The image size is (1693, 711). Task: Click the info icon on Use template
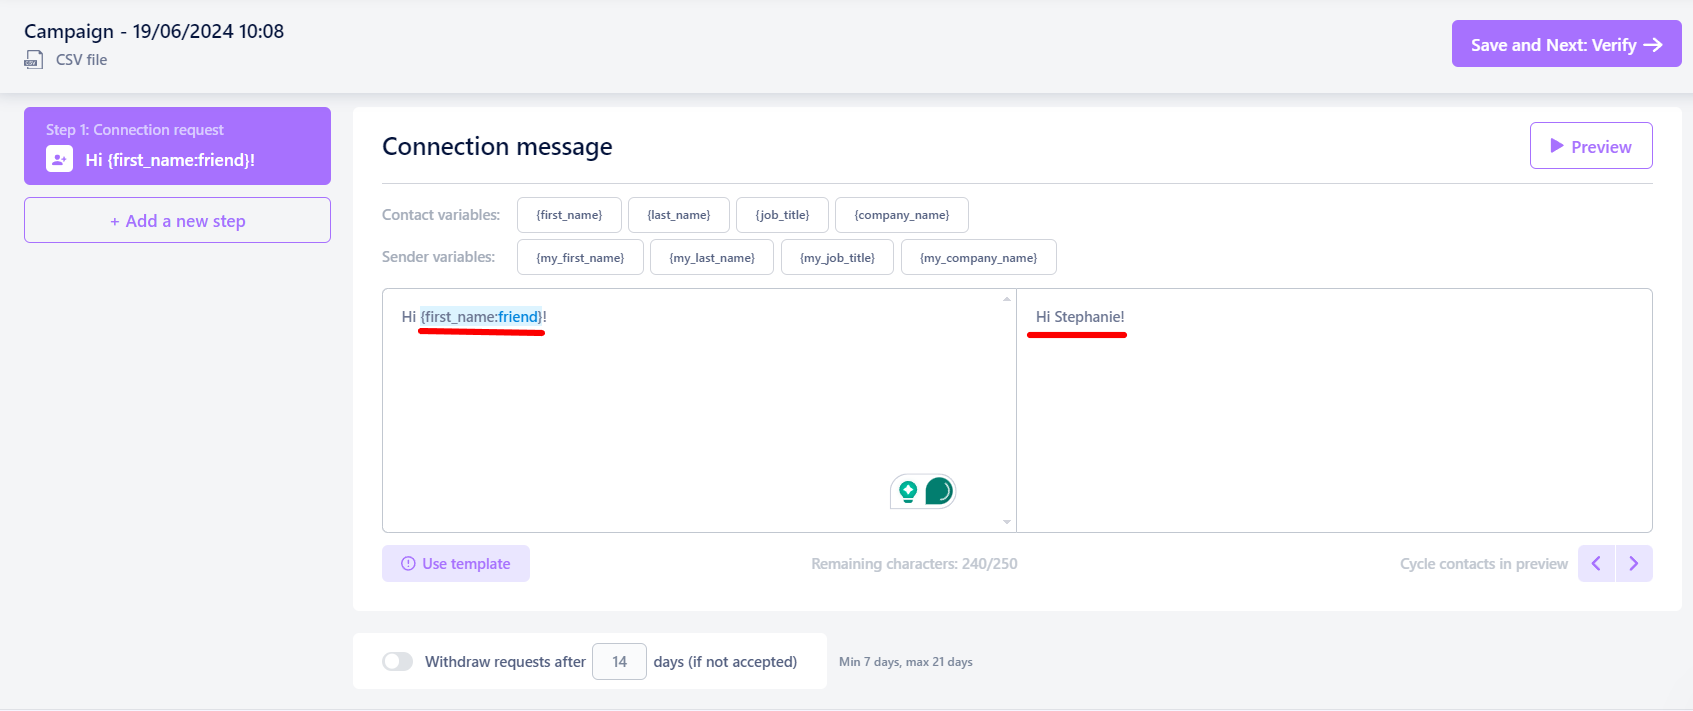click(x=408, y=564)
